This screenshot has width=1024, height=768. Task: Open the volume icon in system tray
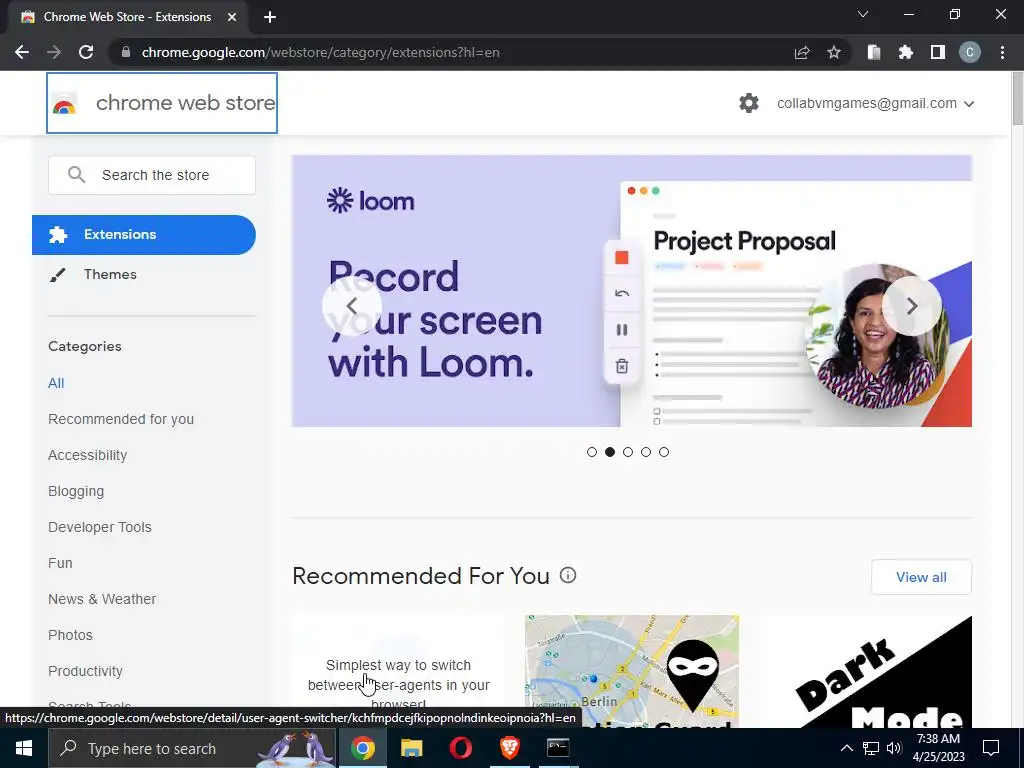pos(894,748)
